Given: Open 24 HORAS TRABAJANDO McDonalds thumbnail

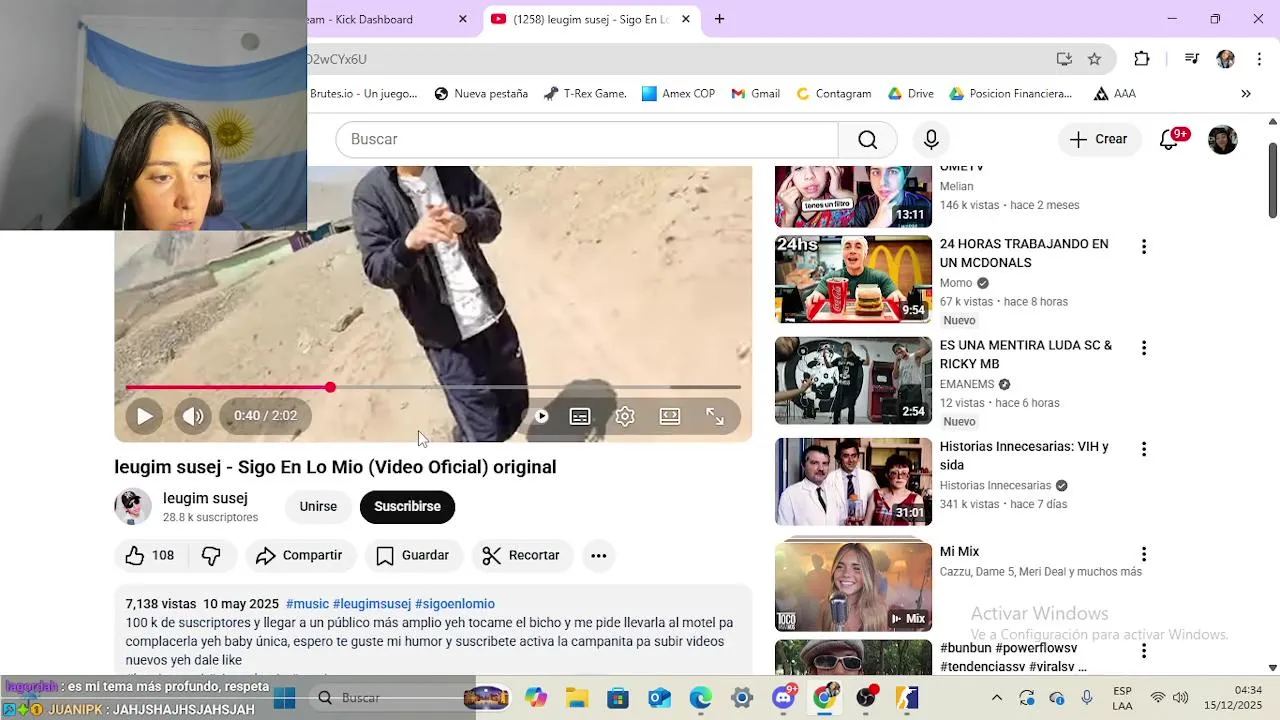Looking at the screenshot, I should 853,279.
